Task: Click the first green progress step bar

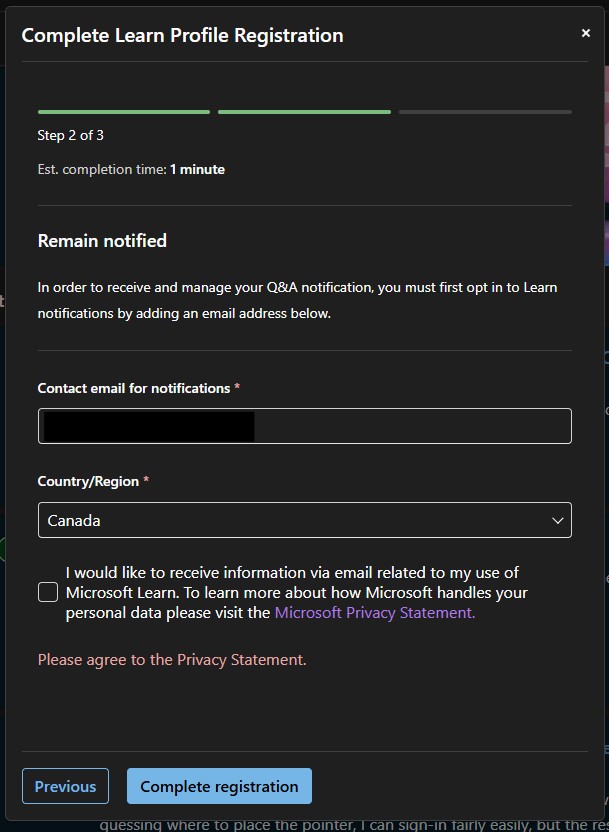Action: (124, 112)
